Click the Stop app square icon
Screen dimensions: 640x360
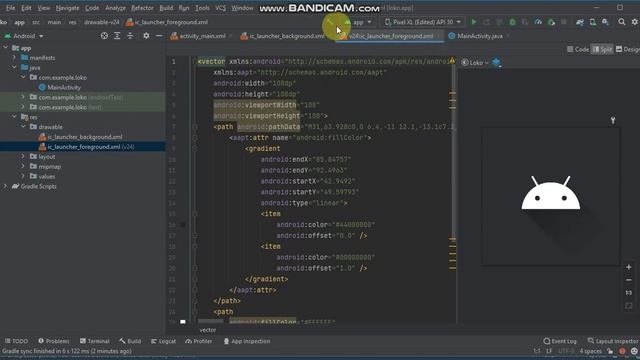pyautogui.click(x=564, y=22)
